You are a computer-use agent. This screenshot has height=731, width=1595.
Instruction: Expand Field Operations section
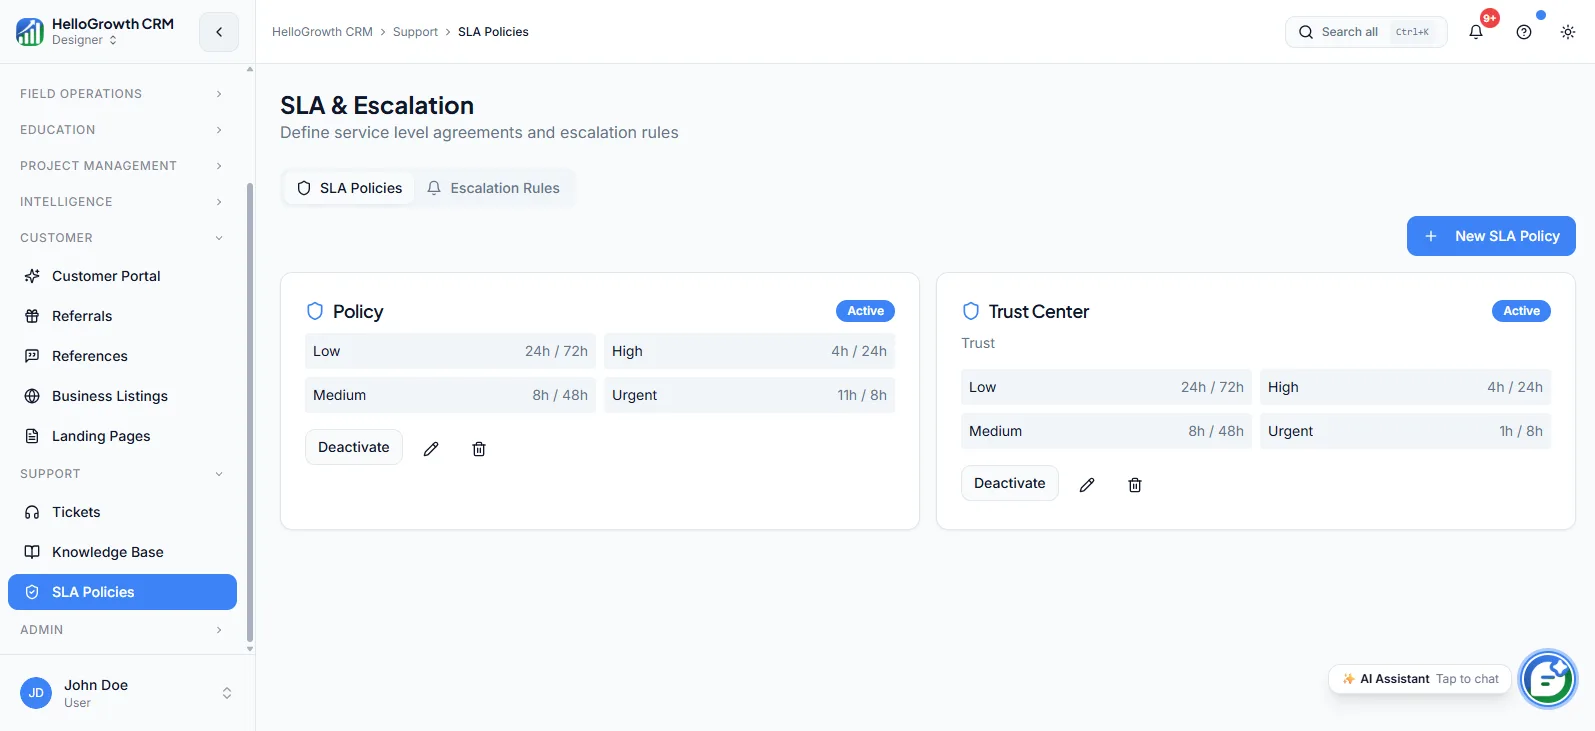122,94
